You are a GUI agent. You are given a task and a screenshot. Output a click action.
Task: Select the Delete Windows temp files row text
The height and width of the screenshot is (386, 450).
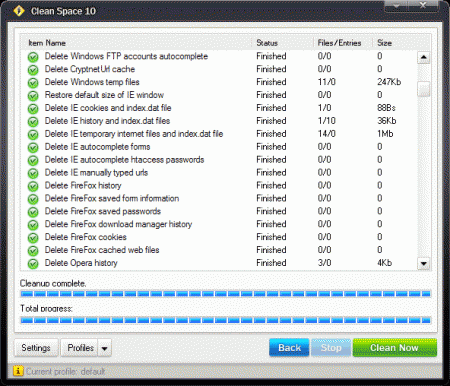pyautogui.click(x=92, y=82)
